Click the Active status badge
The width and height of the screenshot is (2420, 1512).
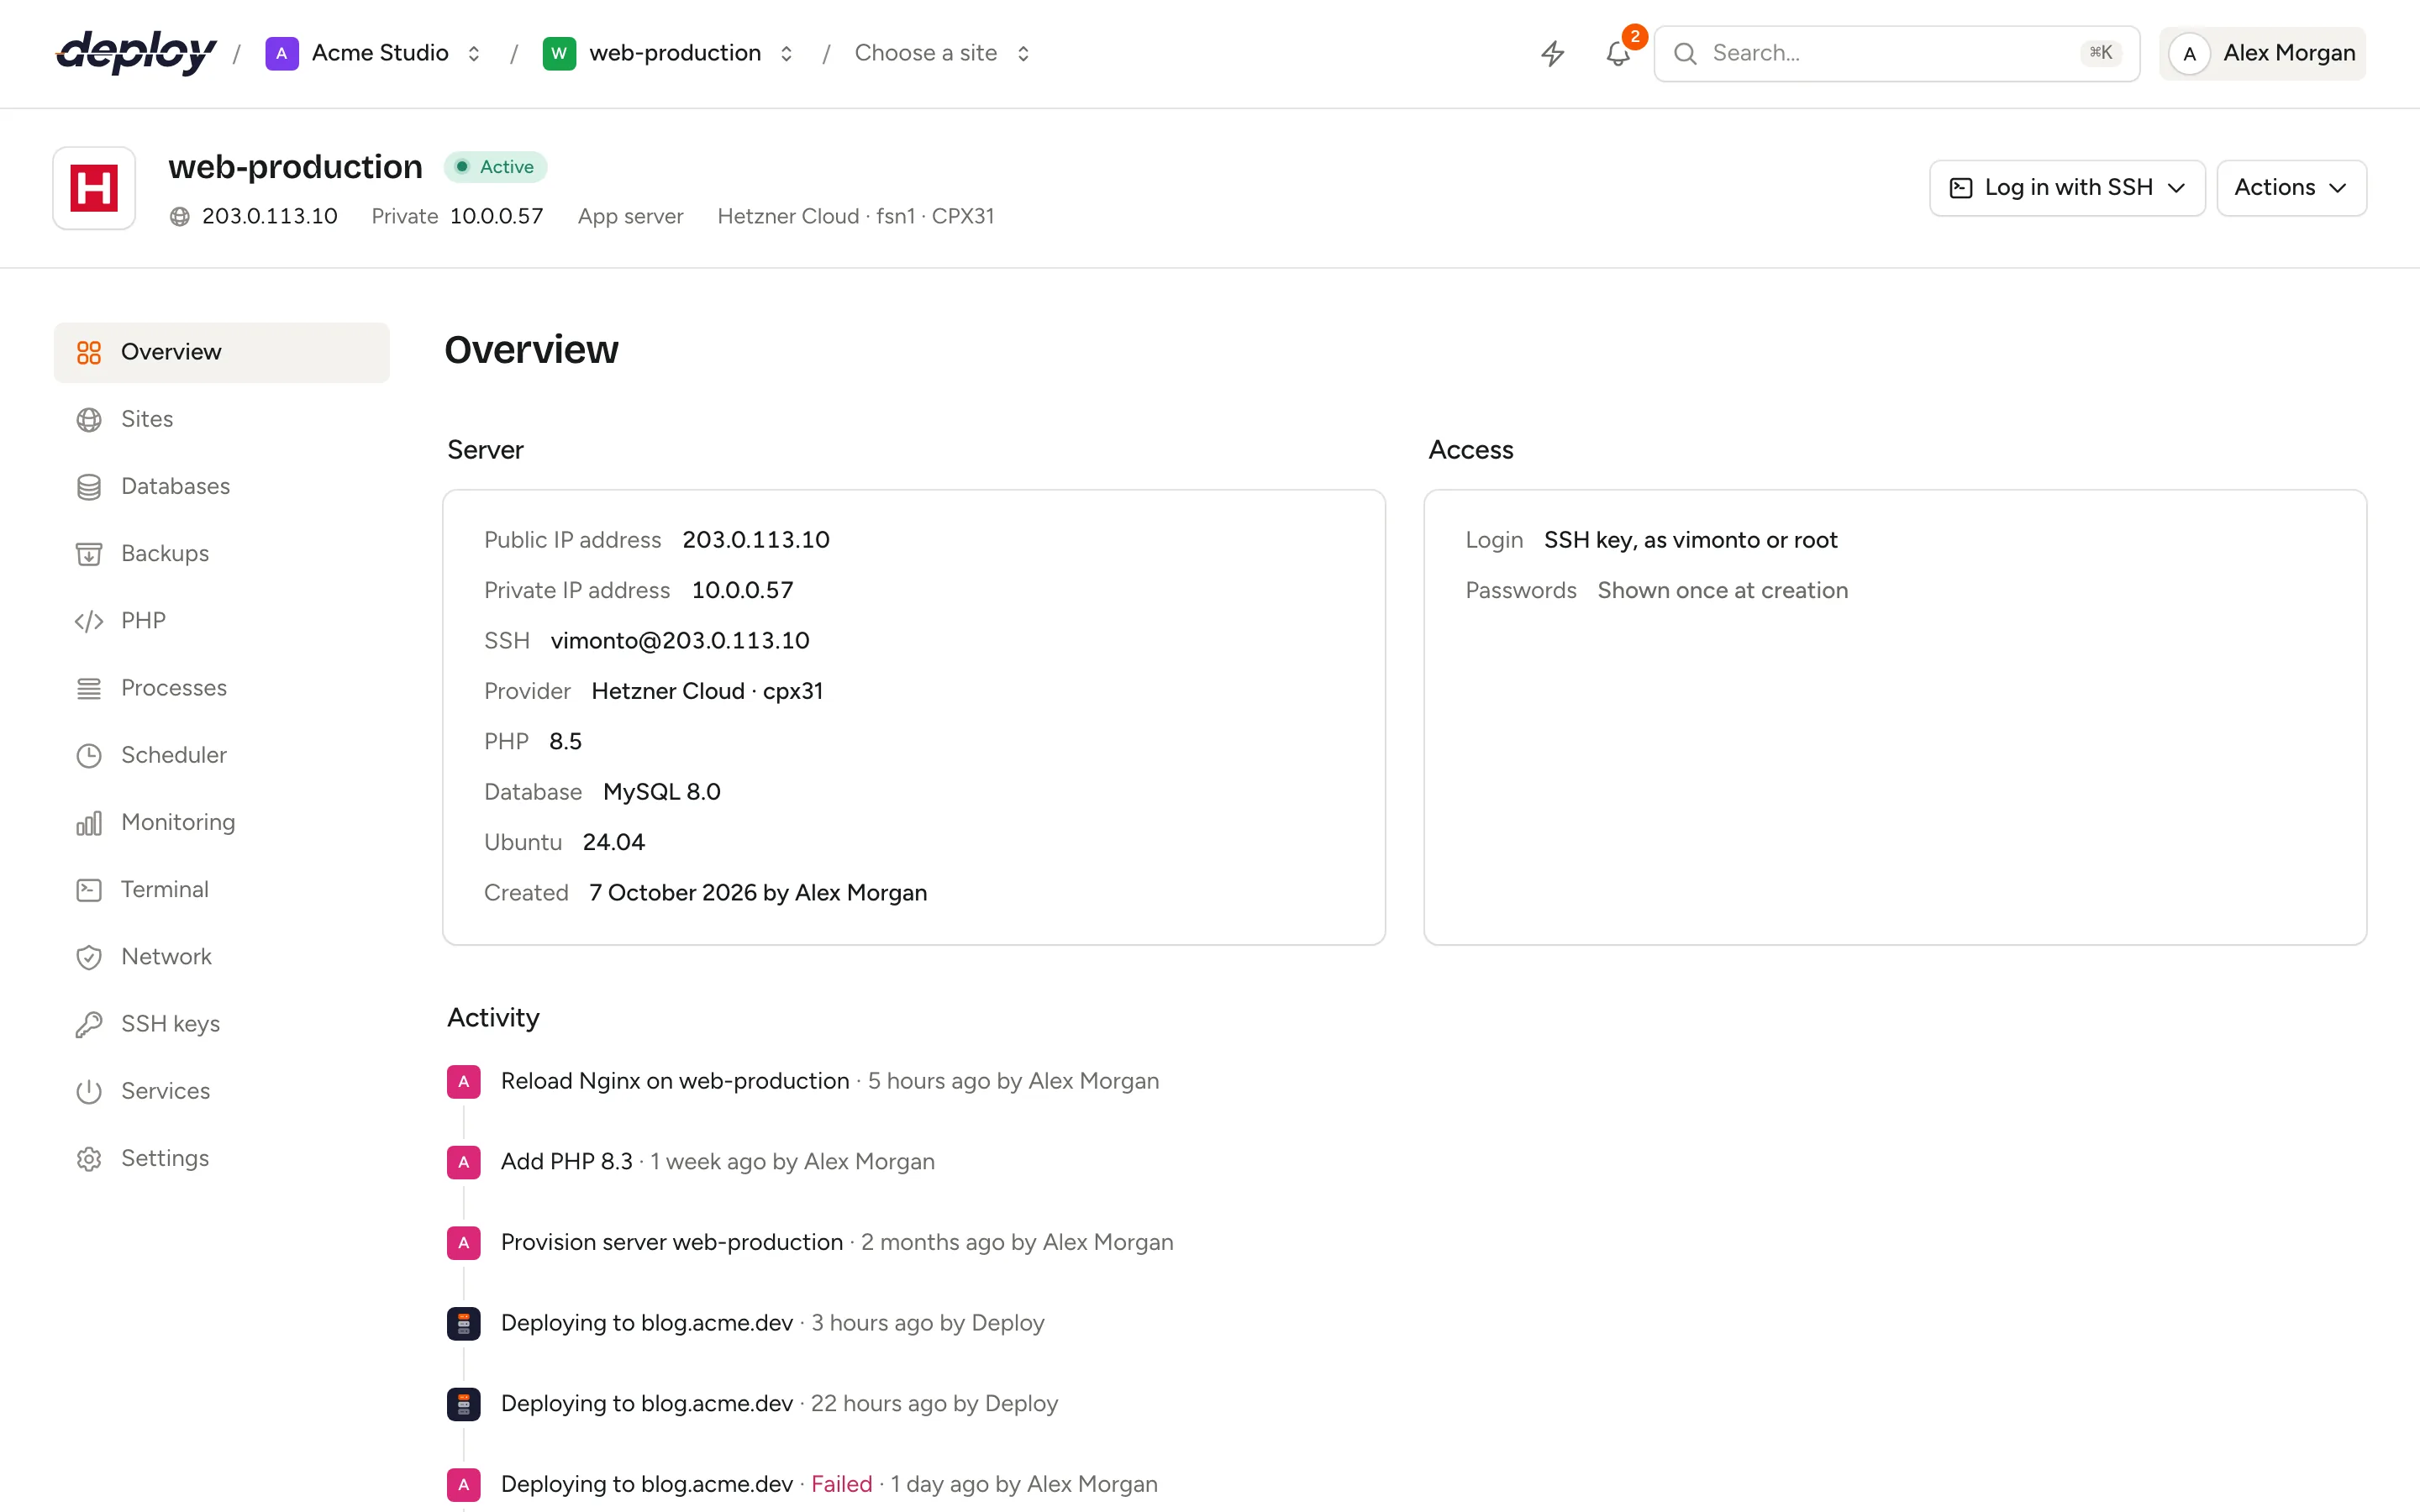[x=496, y=167]
